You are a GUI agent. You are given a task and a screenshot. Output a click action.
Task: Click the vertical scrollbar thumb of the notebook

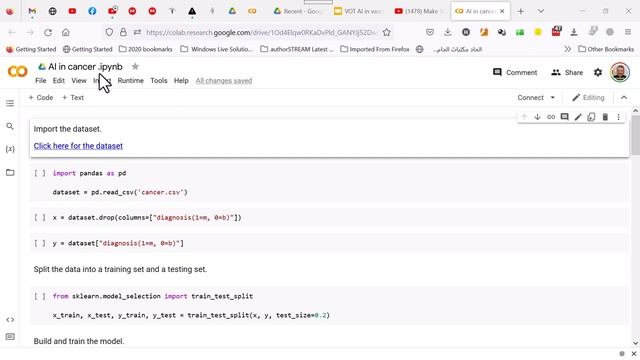[636, 135]
